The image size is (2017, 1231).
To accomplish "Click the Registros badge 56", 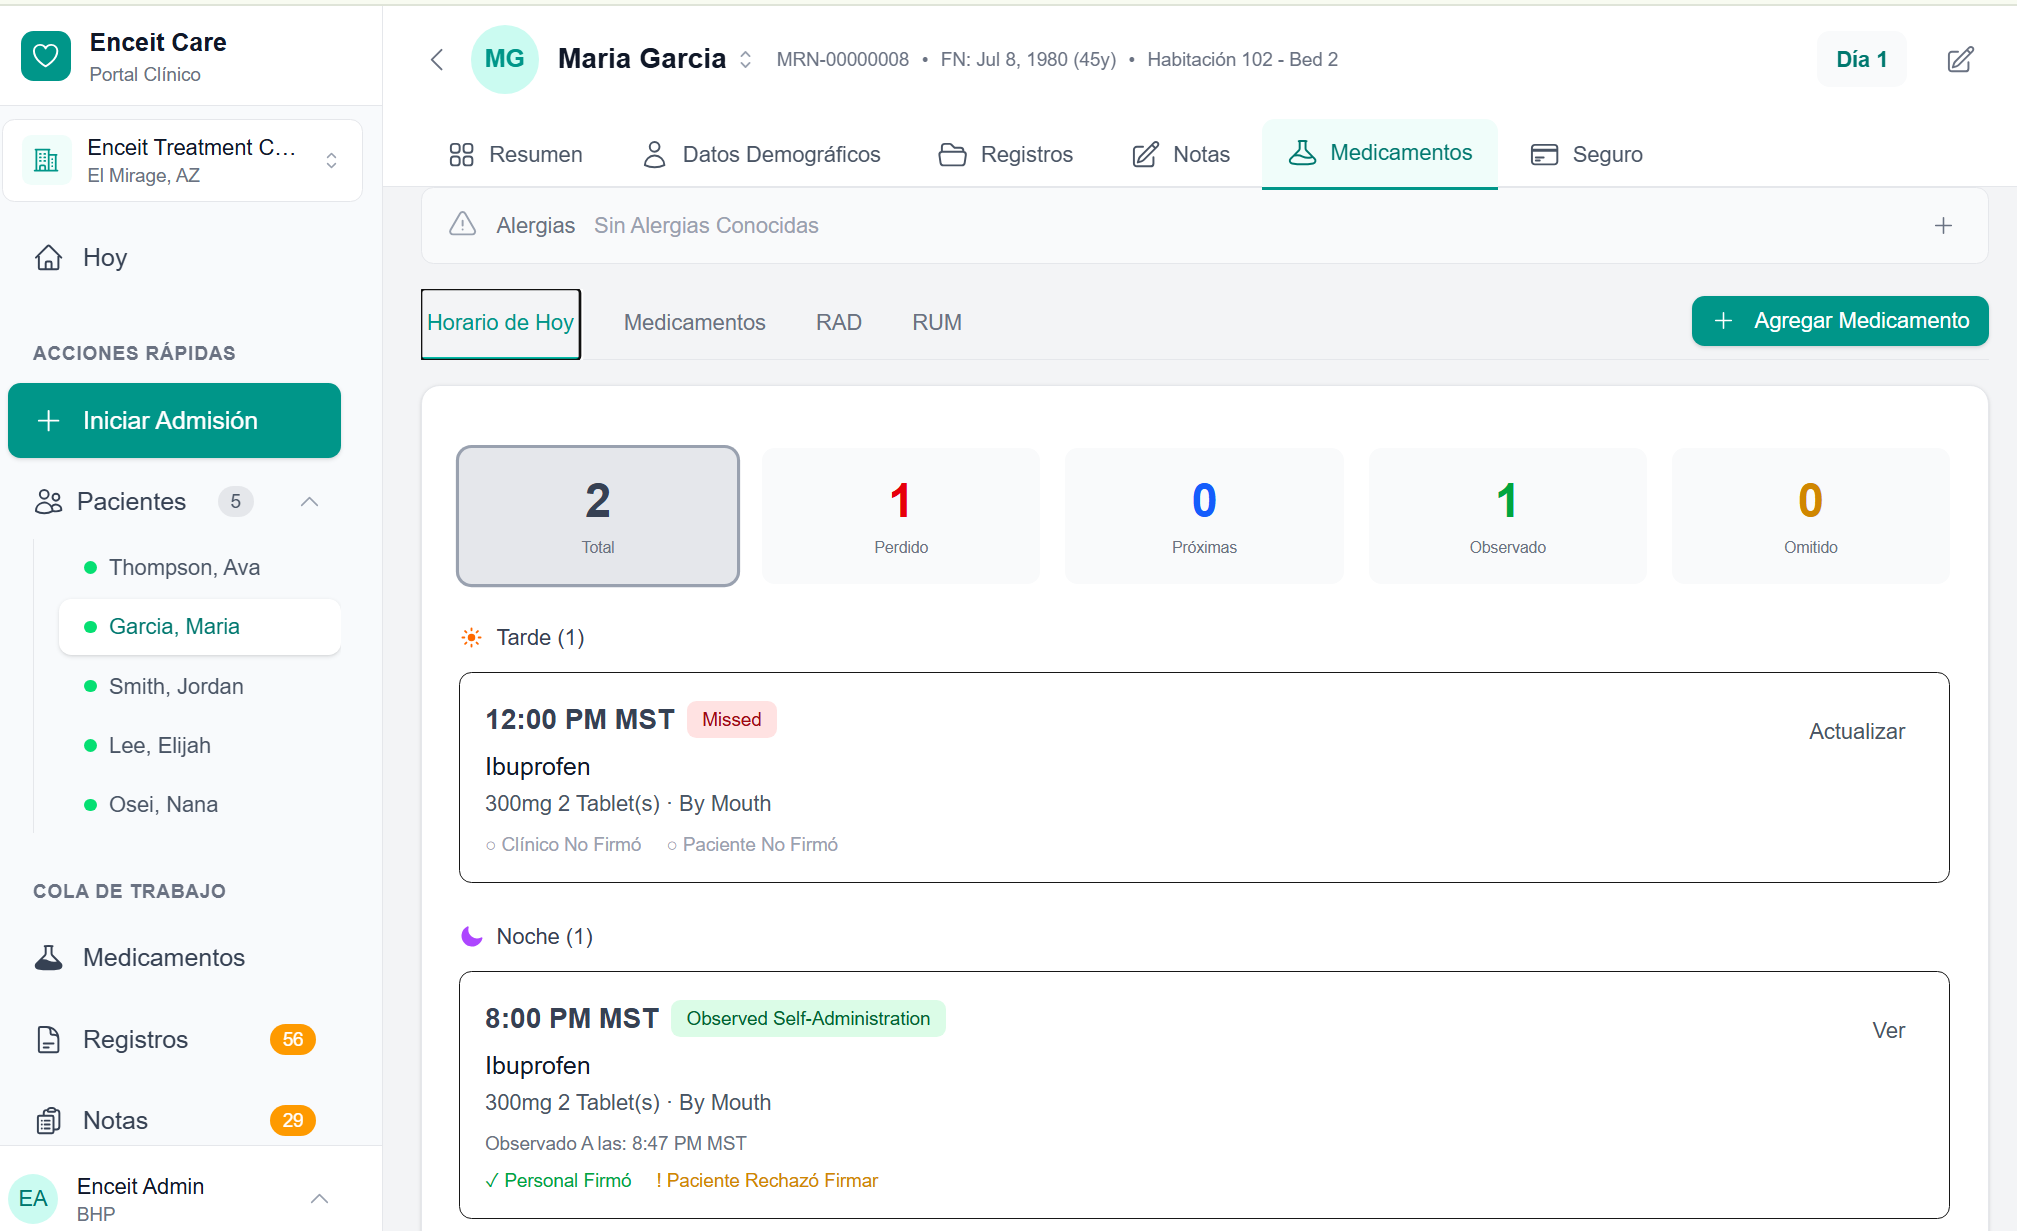I will pyautogui.click(x=292, y=1040).
